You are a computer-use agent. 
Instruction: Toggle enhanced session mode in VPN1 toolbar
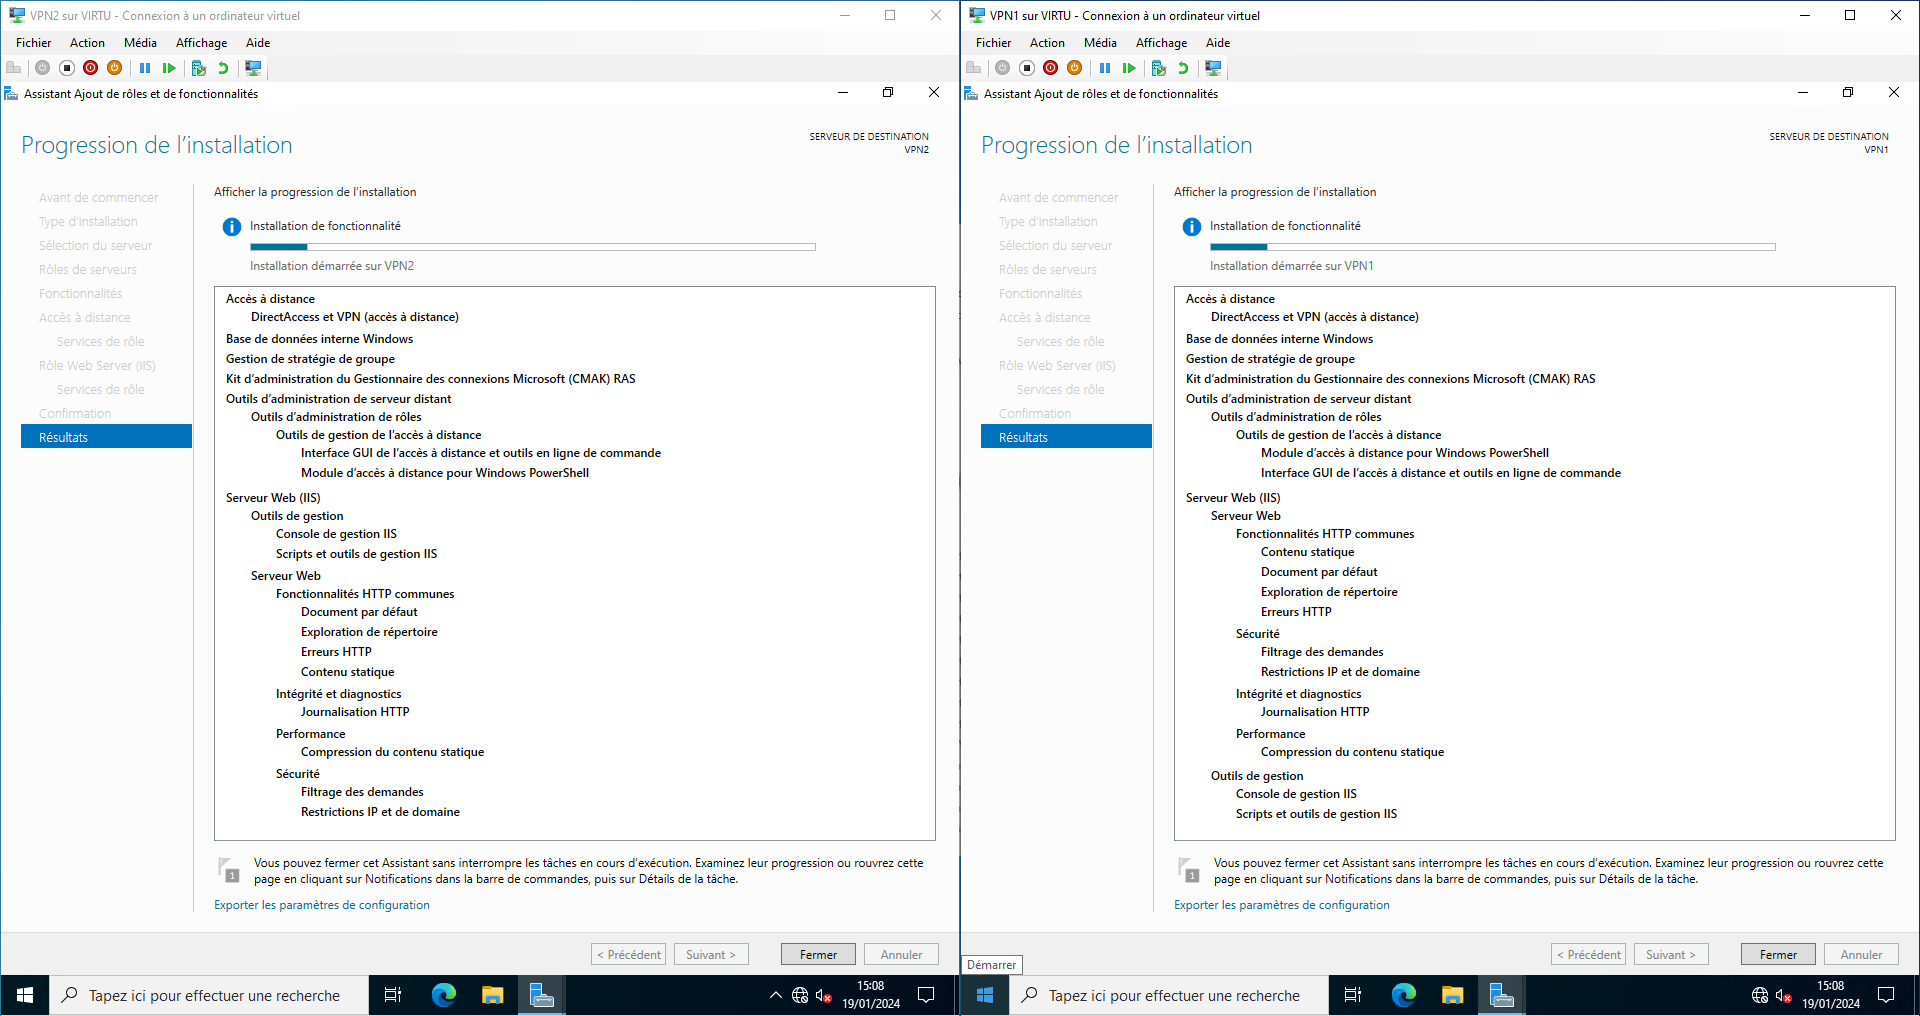click(1213, 68)
